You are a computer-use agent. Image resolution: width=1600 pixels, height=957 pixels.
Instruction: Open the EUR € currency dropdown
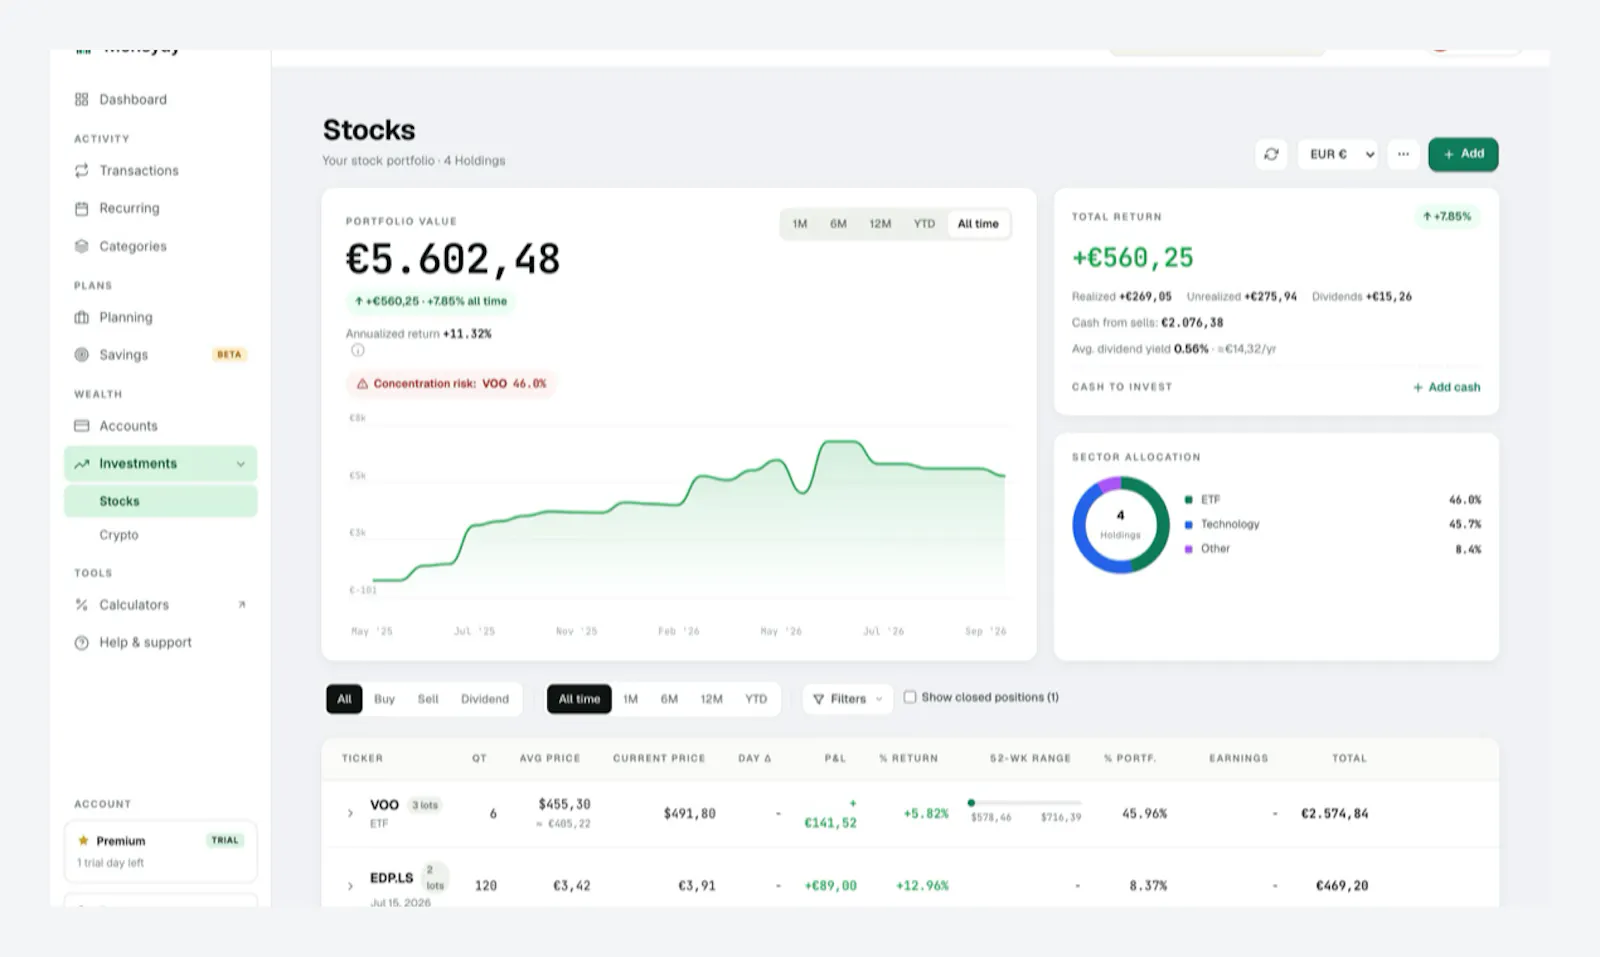click(x=1338, y=154)
